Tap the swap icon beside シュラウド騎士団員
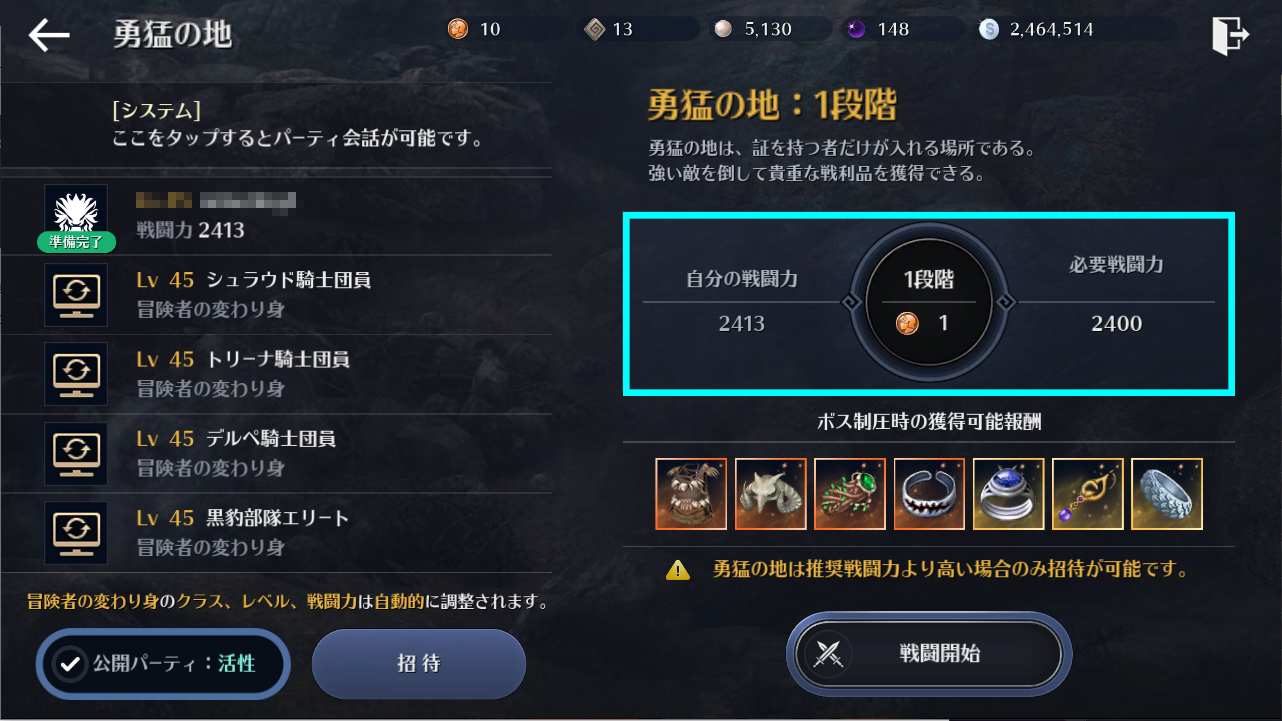Screen dimensions: 1282x721 pos(76,295)
